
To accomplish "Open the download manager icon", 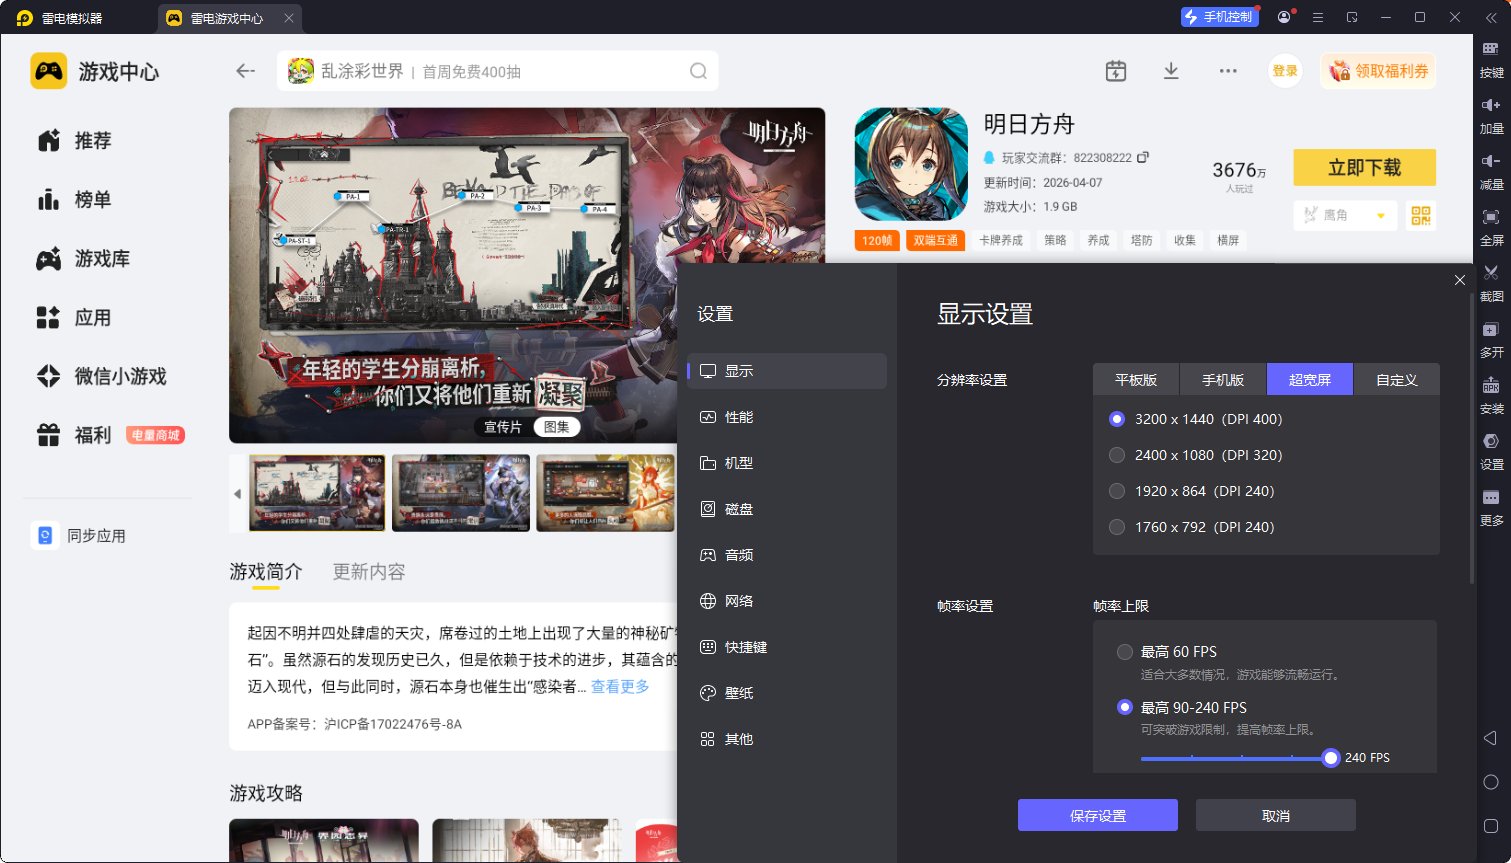I will (x=1171, y=71).
